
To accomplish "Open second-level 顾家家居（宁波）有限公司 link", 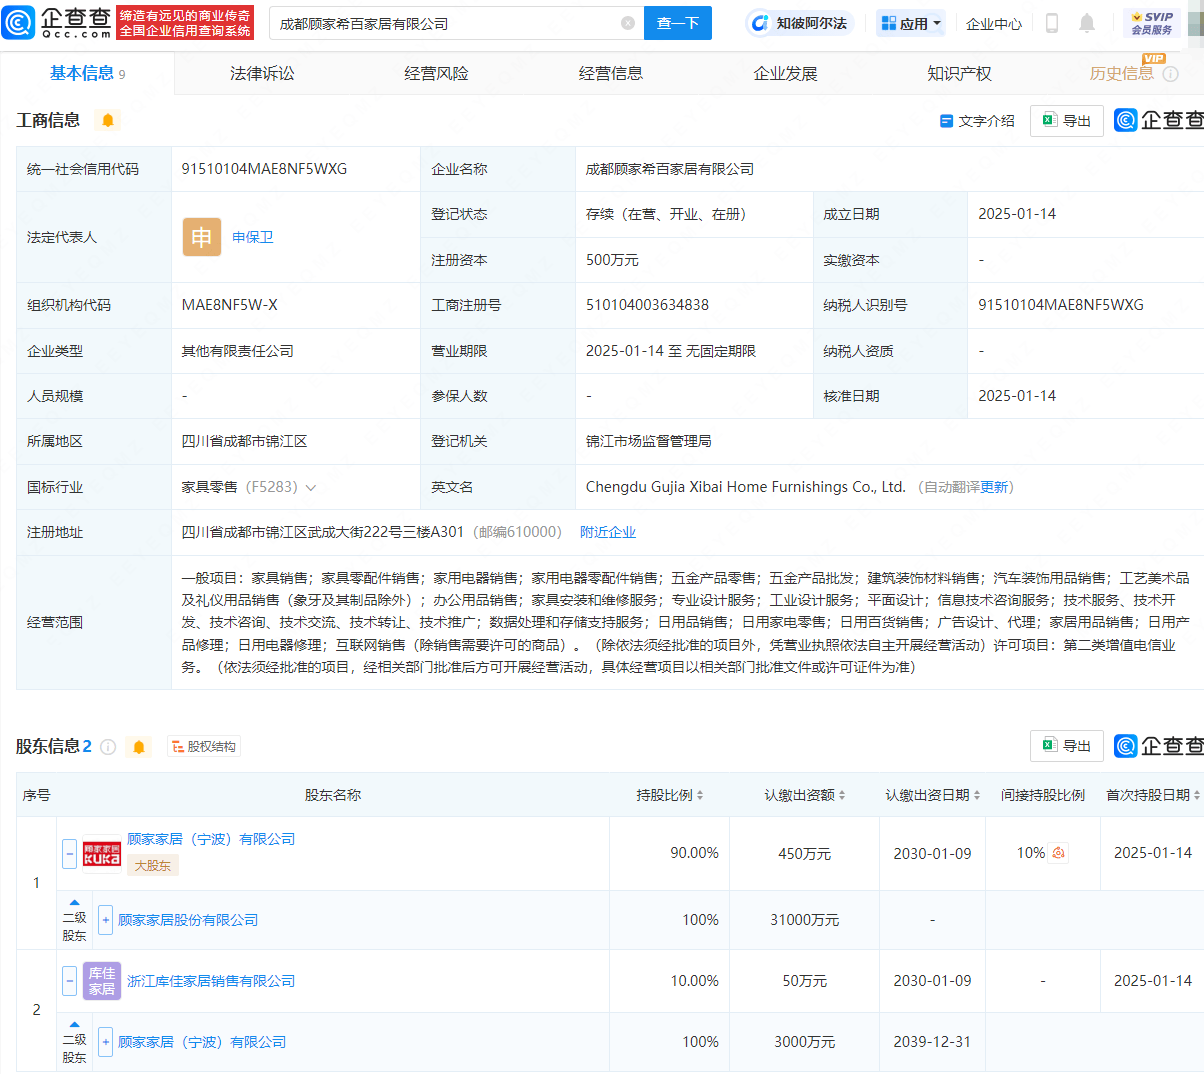I will point(202,1042).
